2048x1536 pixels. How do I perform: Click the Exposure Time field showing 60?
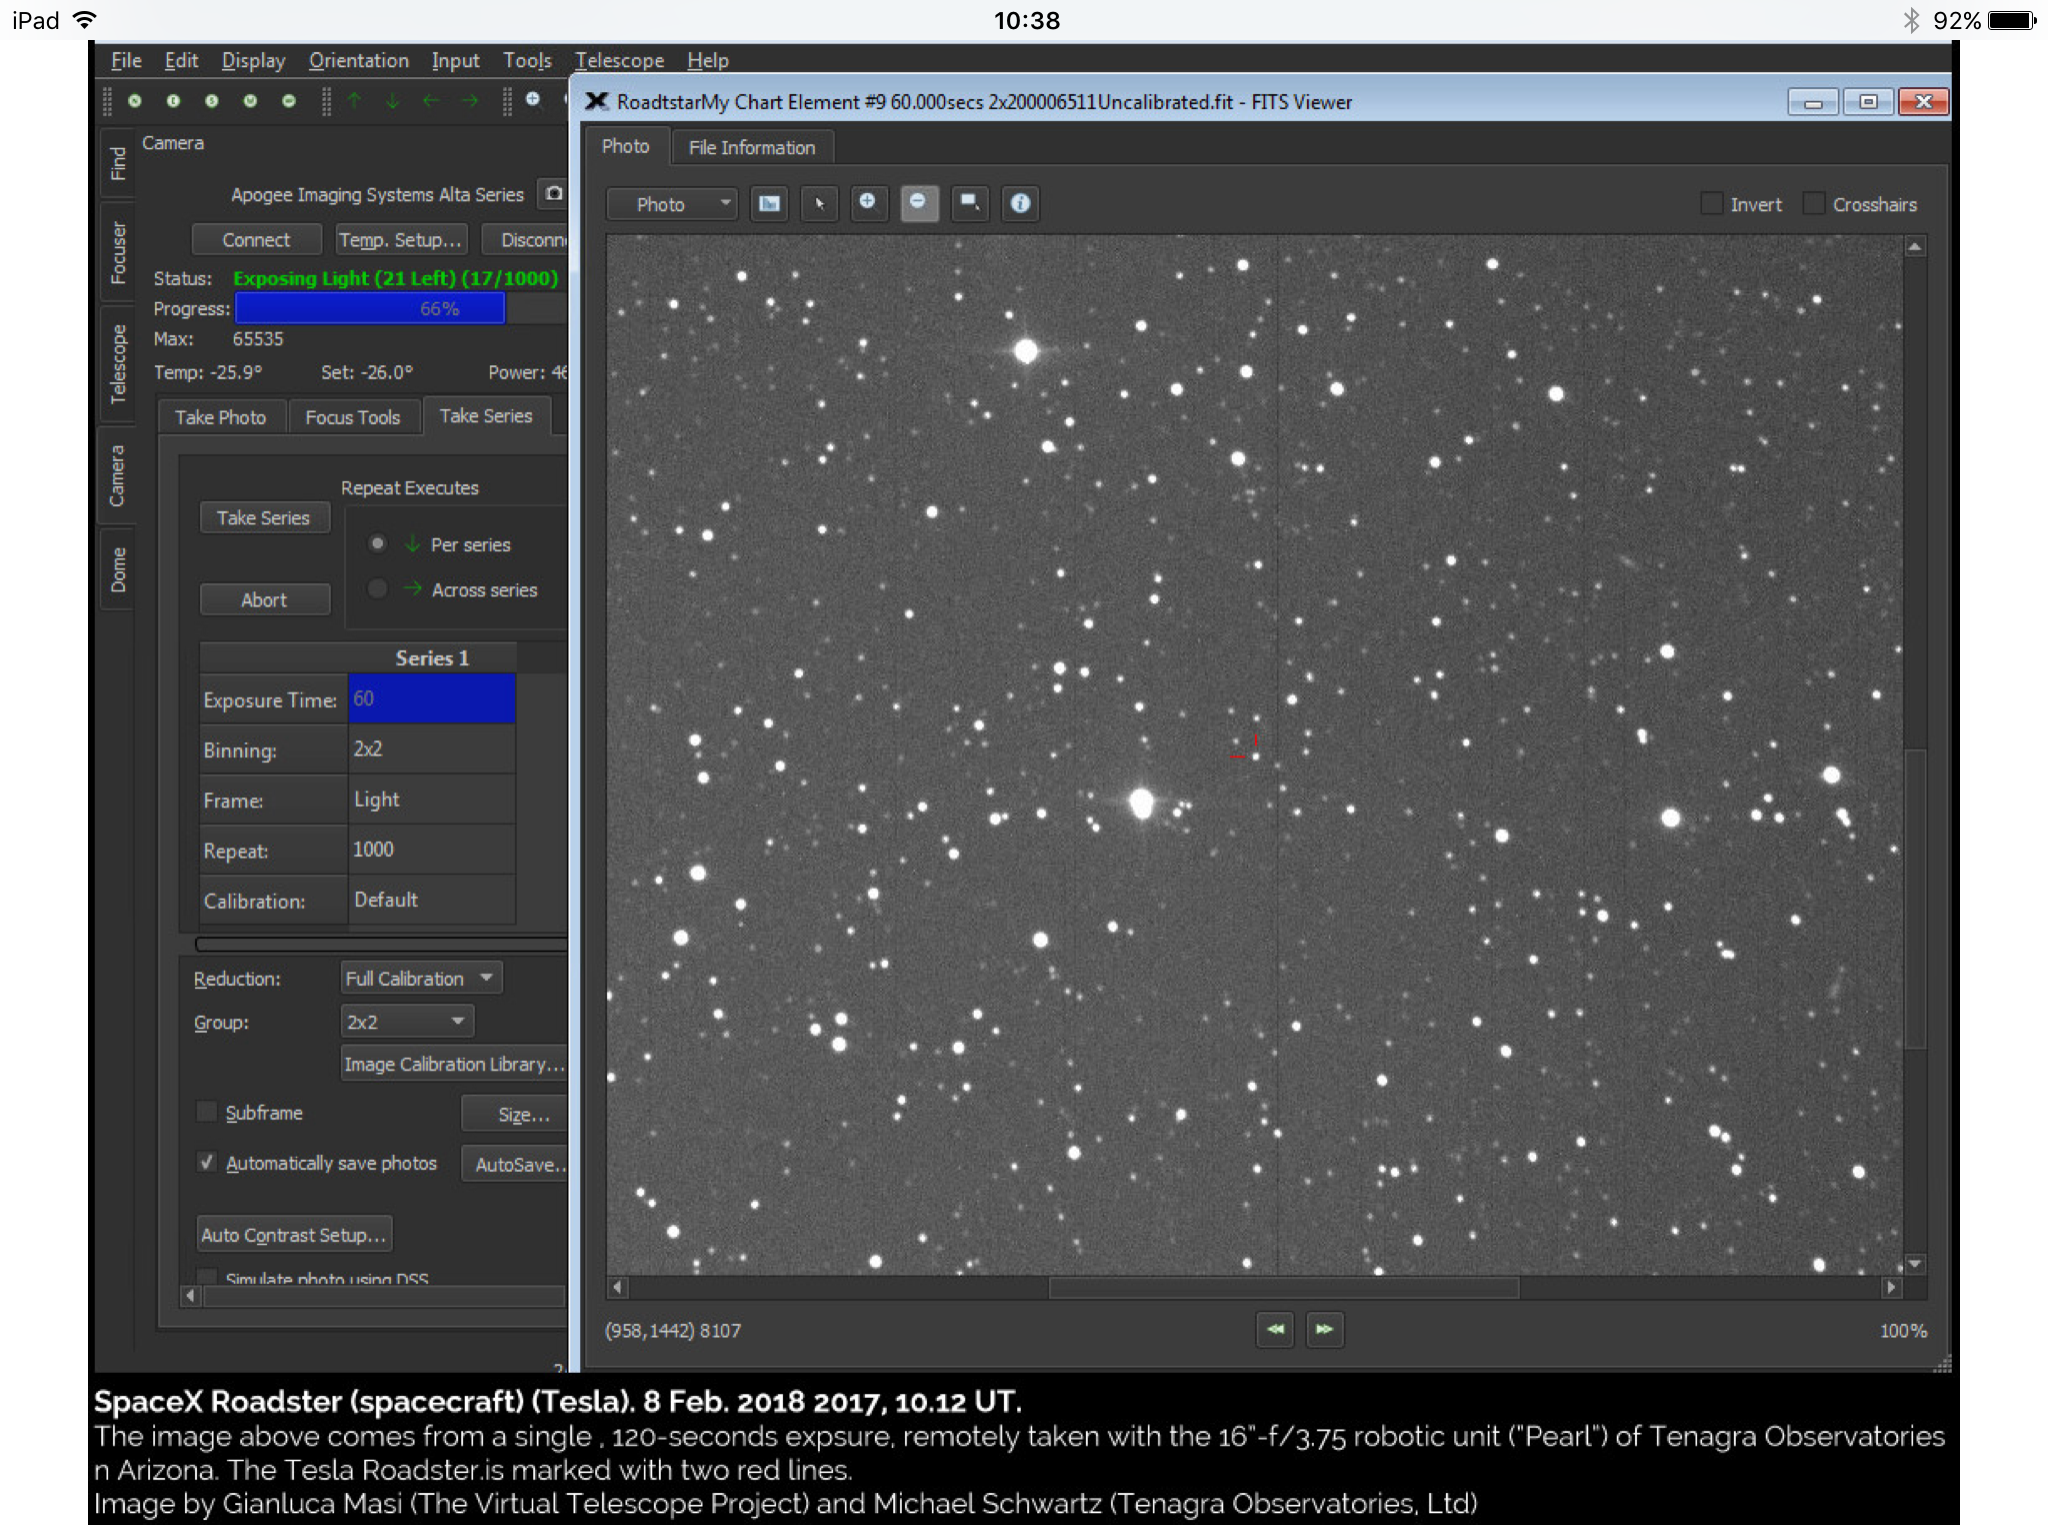[432, 699]
